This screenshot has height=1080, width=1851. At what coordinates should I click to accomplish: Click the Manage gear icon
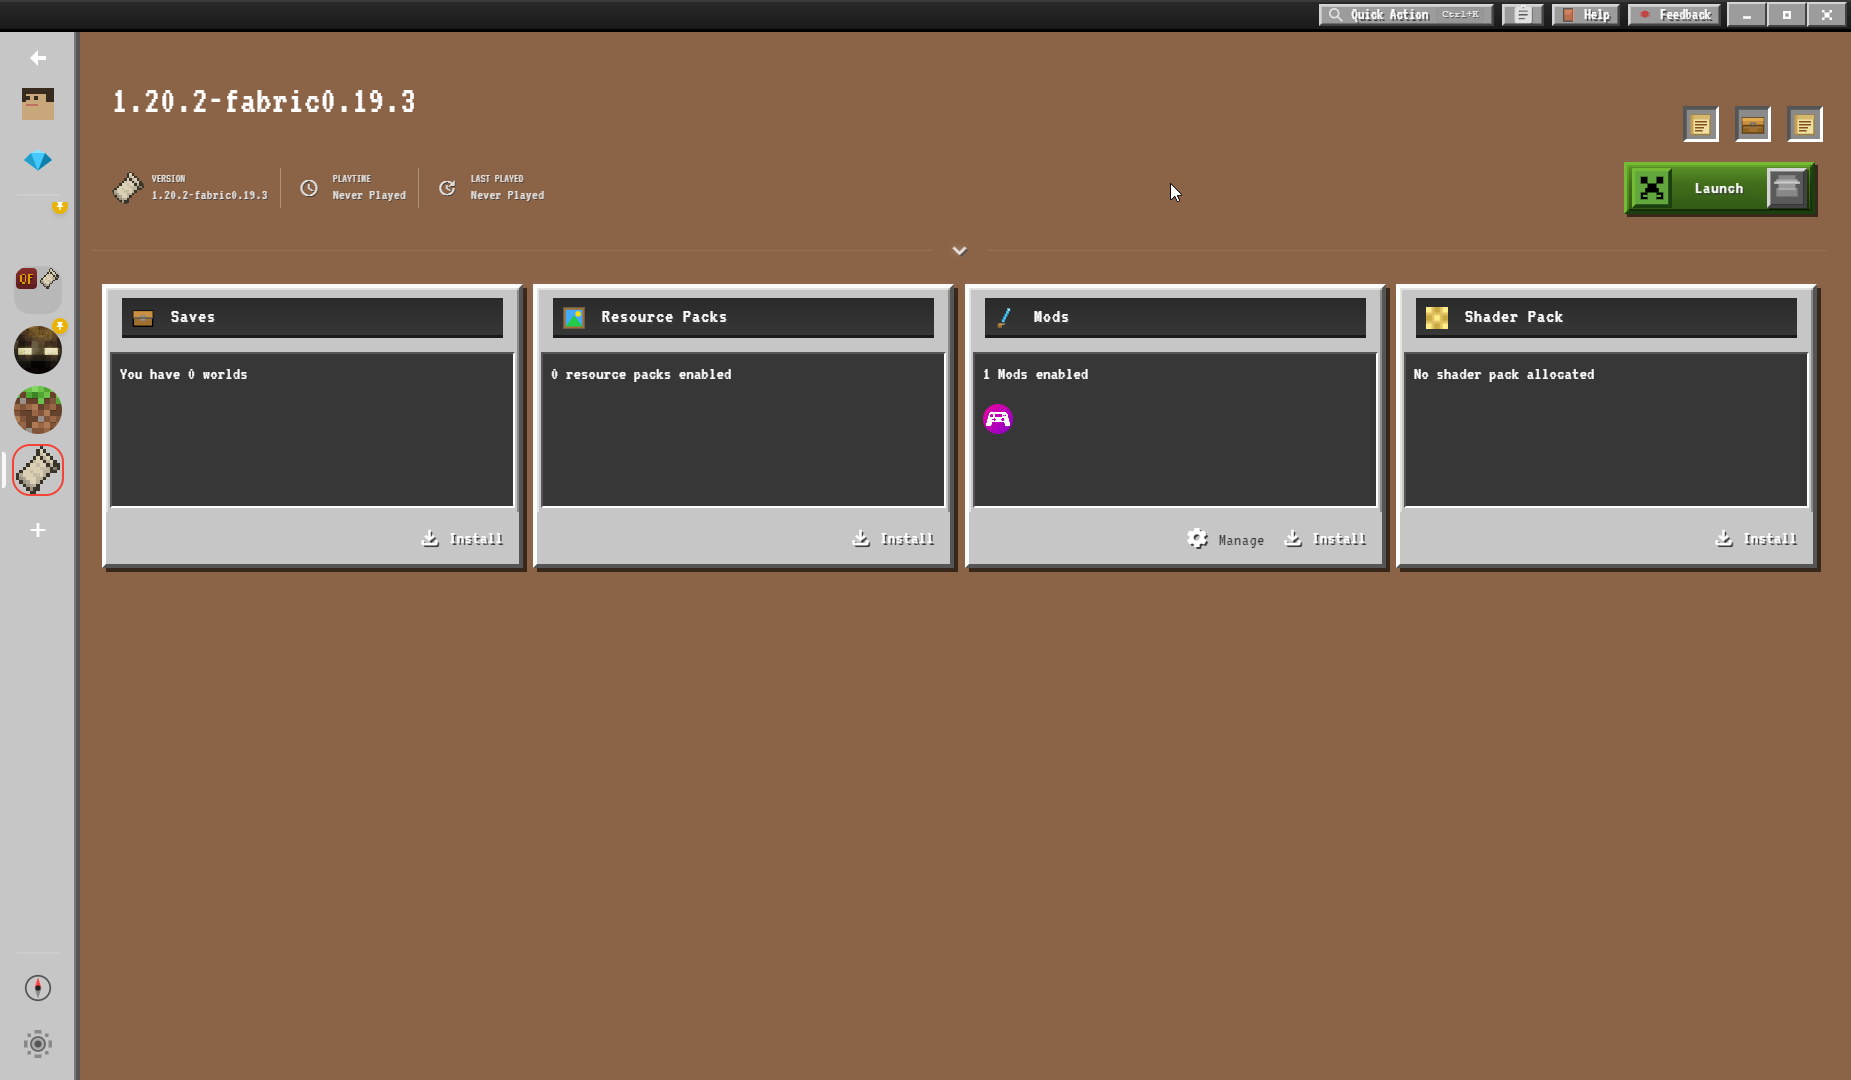click(1197, 539)
